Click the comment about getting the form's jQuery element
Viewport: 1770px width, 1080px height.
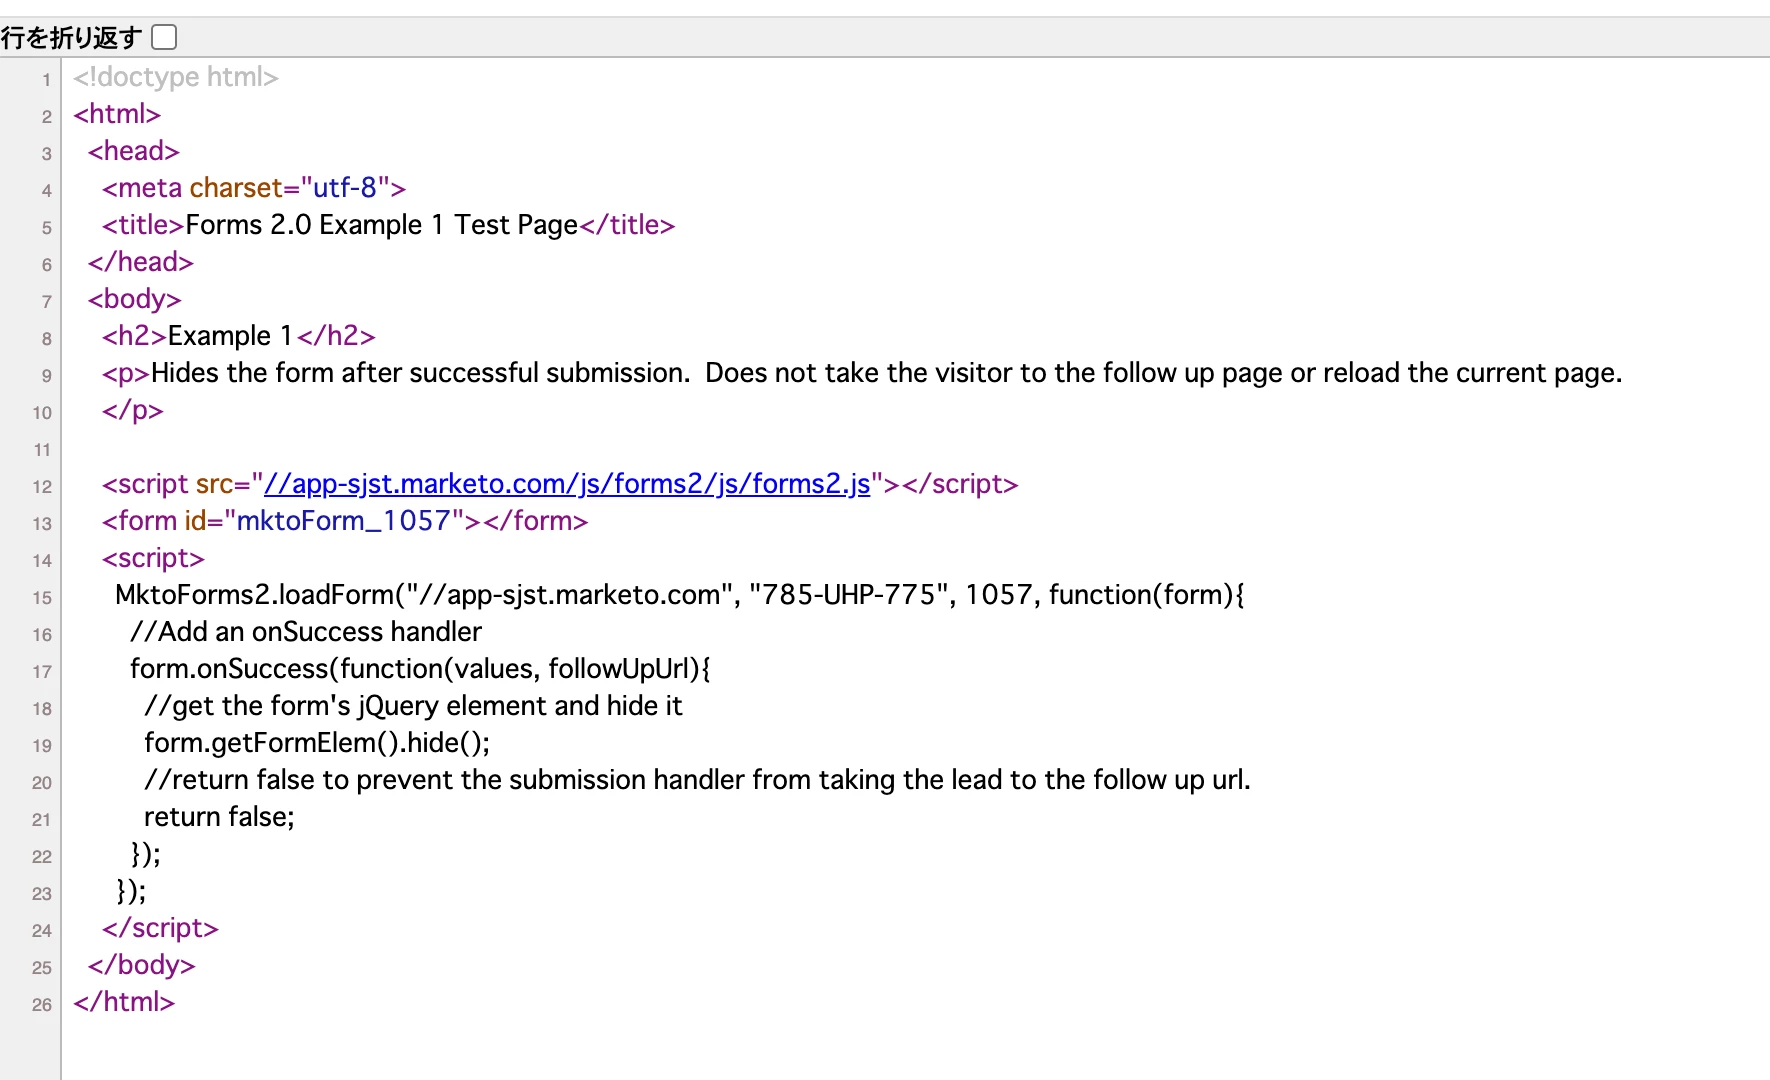click(x=413, y=706)
